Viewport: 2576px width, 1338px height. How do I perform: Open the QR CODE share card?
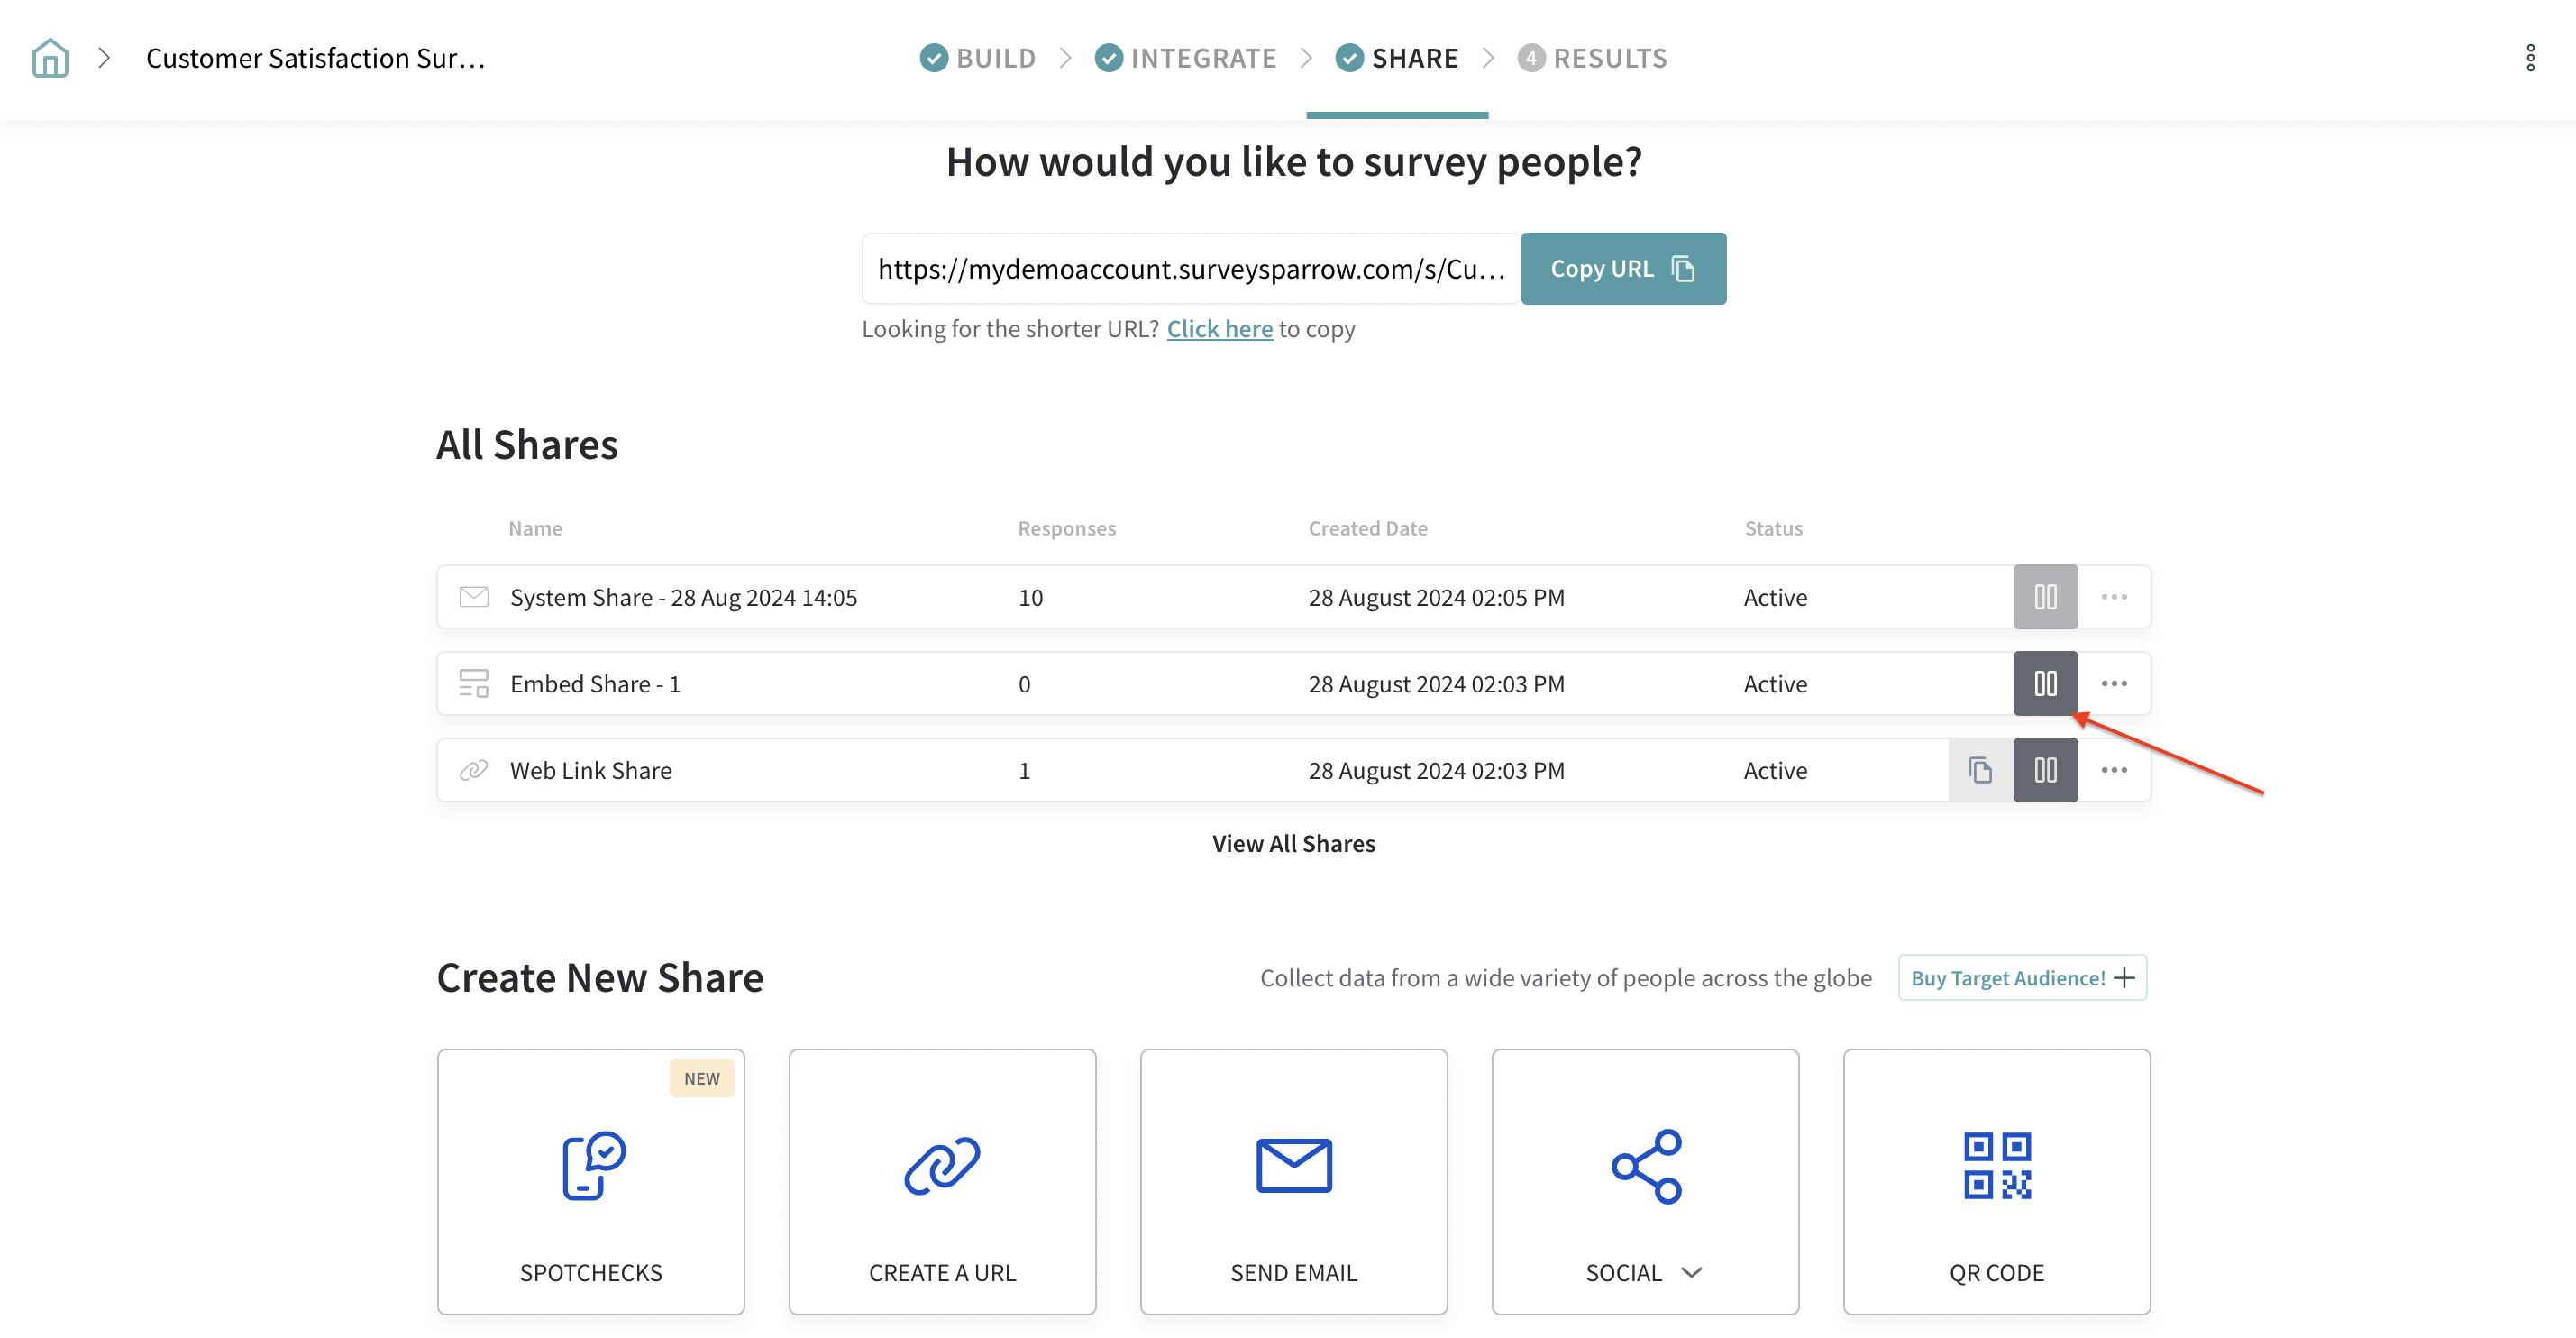point(1996,1181)
